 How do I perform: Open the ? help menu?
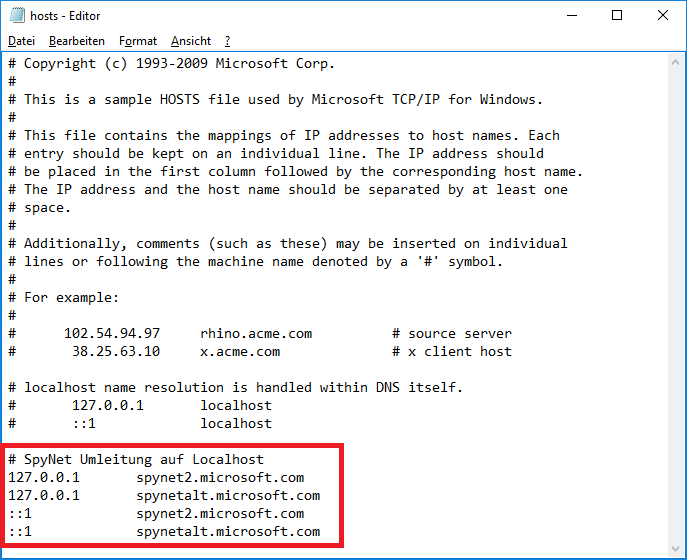coord(227,41)
